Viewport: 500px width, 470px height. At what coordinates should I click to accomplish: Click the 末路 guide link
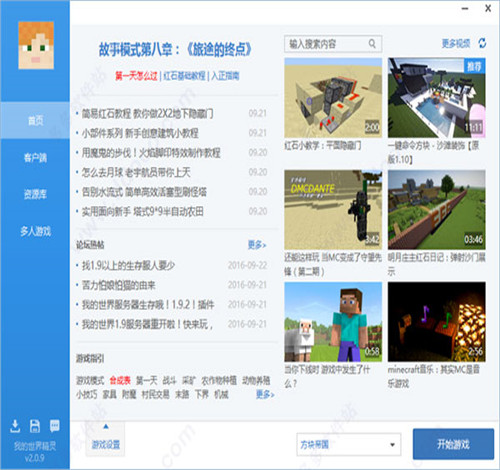[182, 395]
